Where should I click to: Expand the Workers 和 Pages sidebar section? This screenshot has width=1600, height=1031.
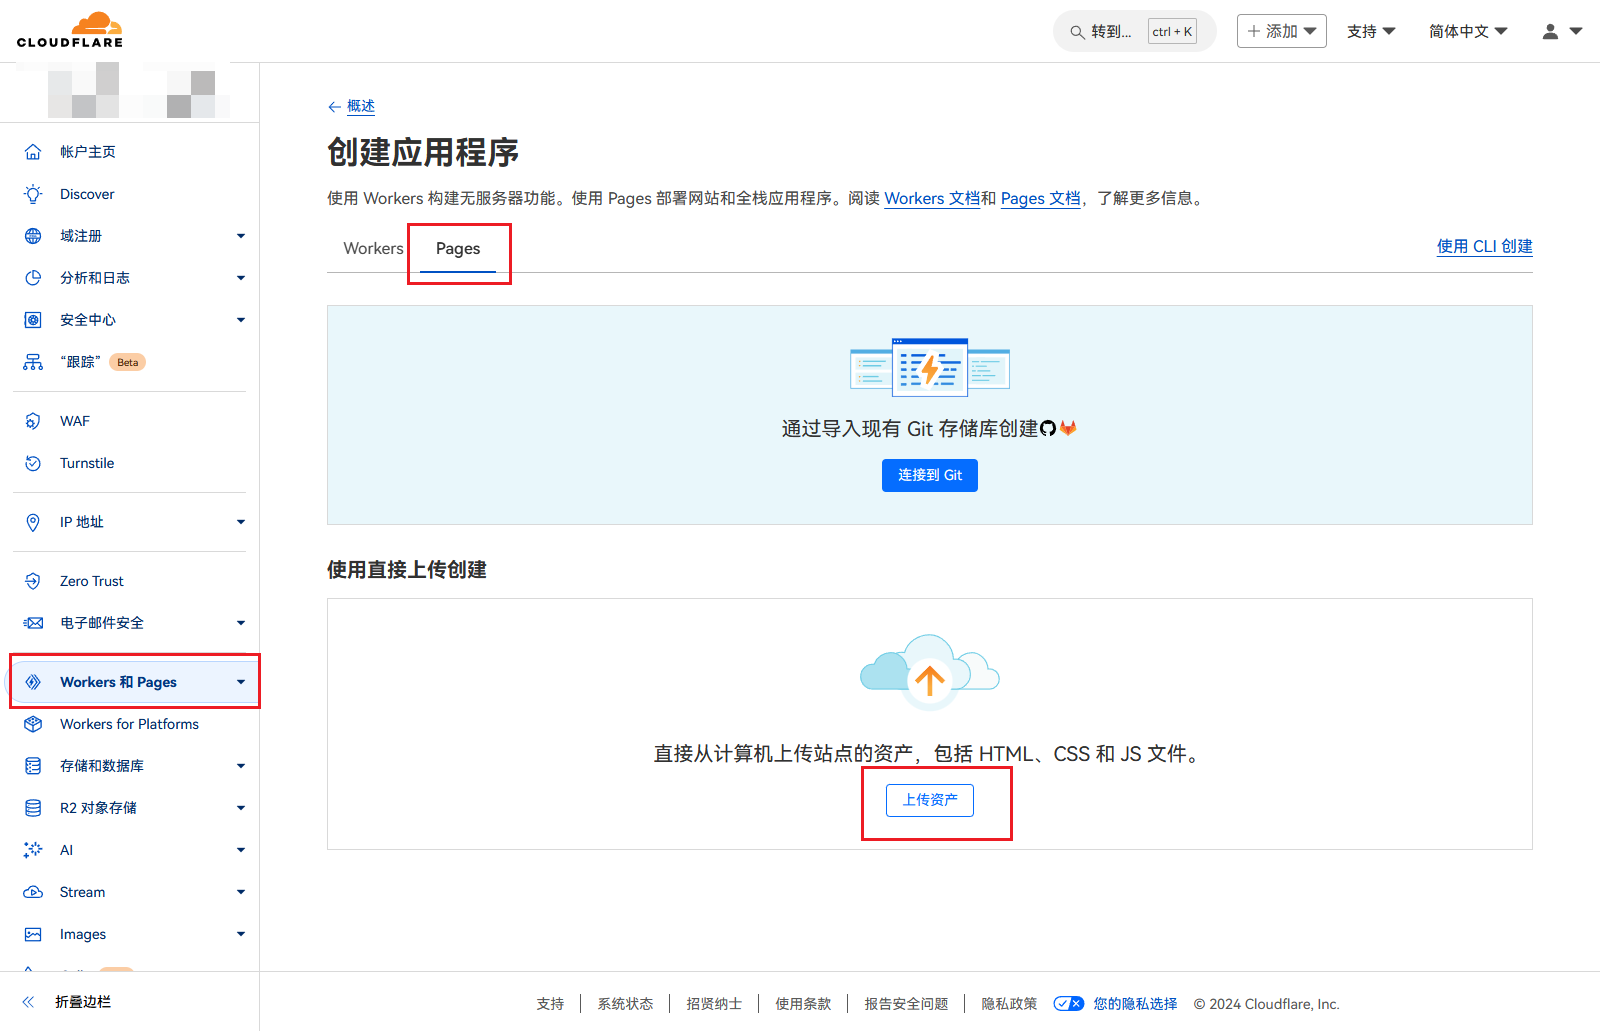click(x=240, y=682)
